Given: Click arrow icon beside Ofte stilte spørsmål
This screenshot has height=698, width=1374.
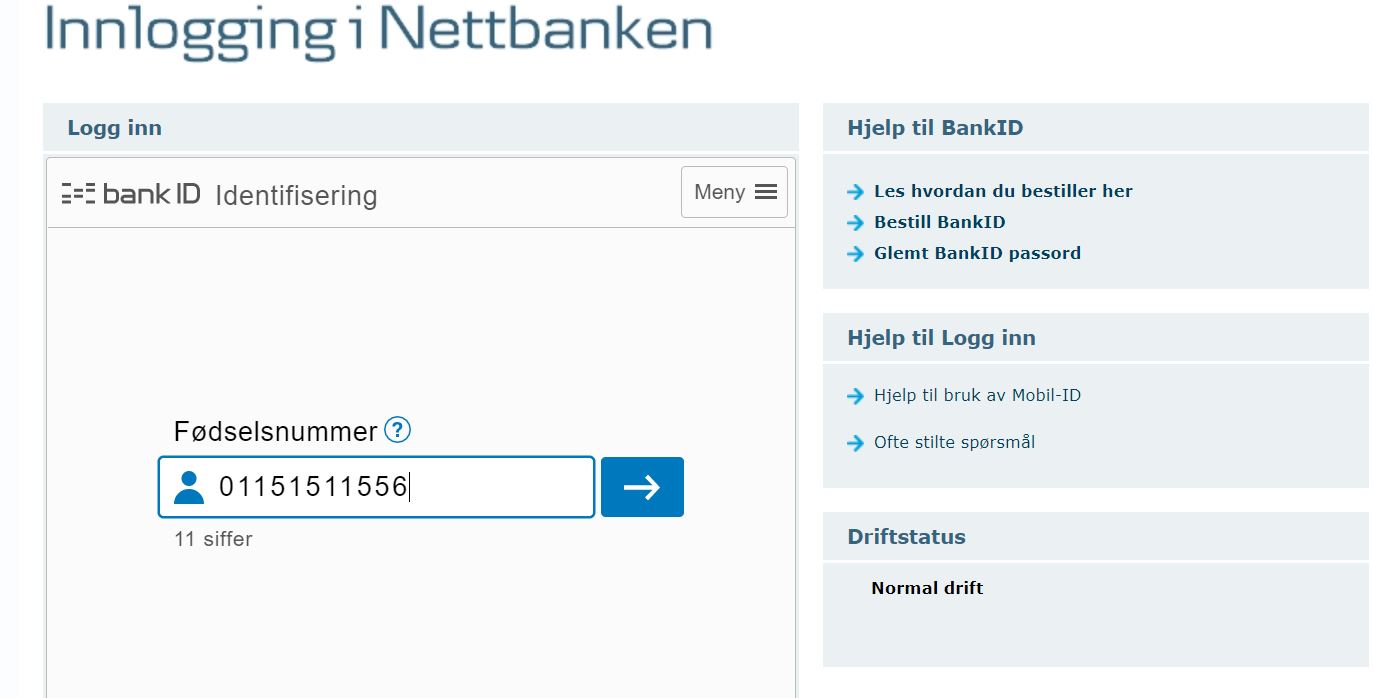Looking at the screenshot, I should click(x=855, y=443).
